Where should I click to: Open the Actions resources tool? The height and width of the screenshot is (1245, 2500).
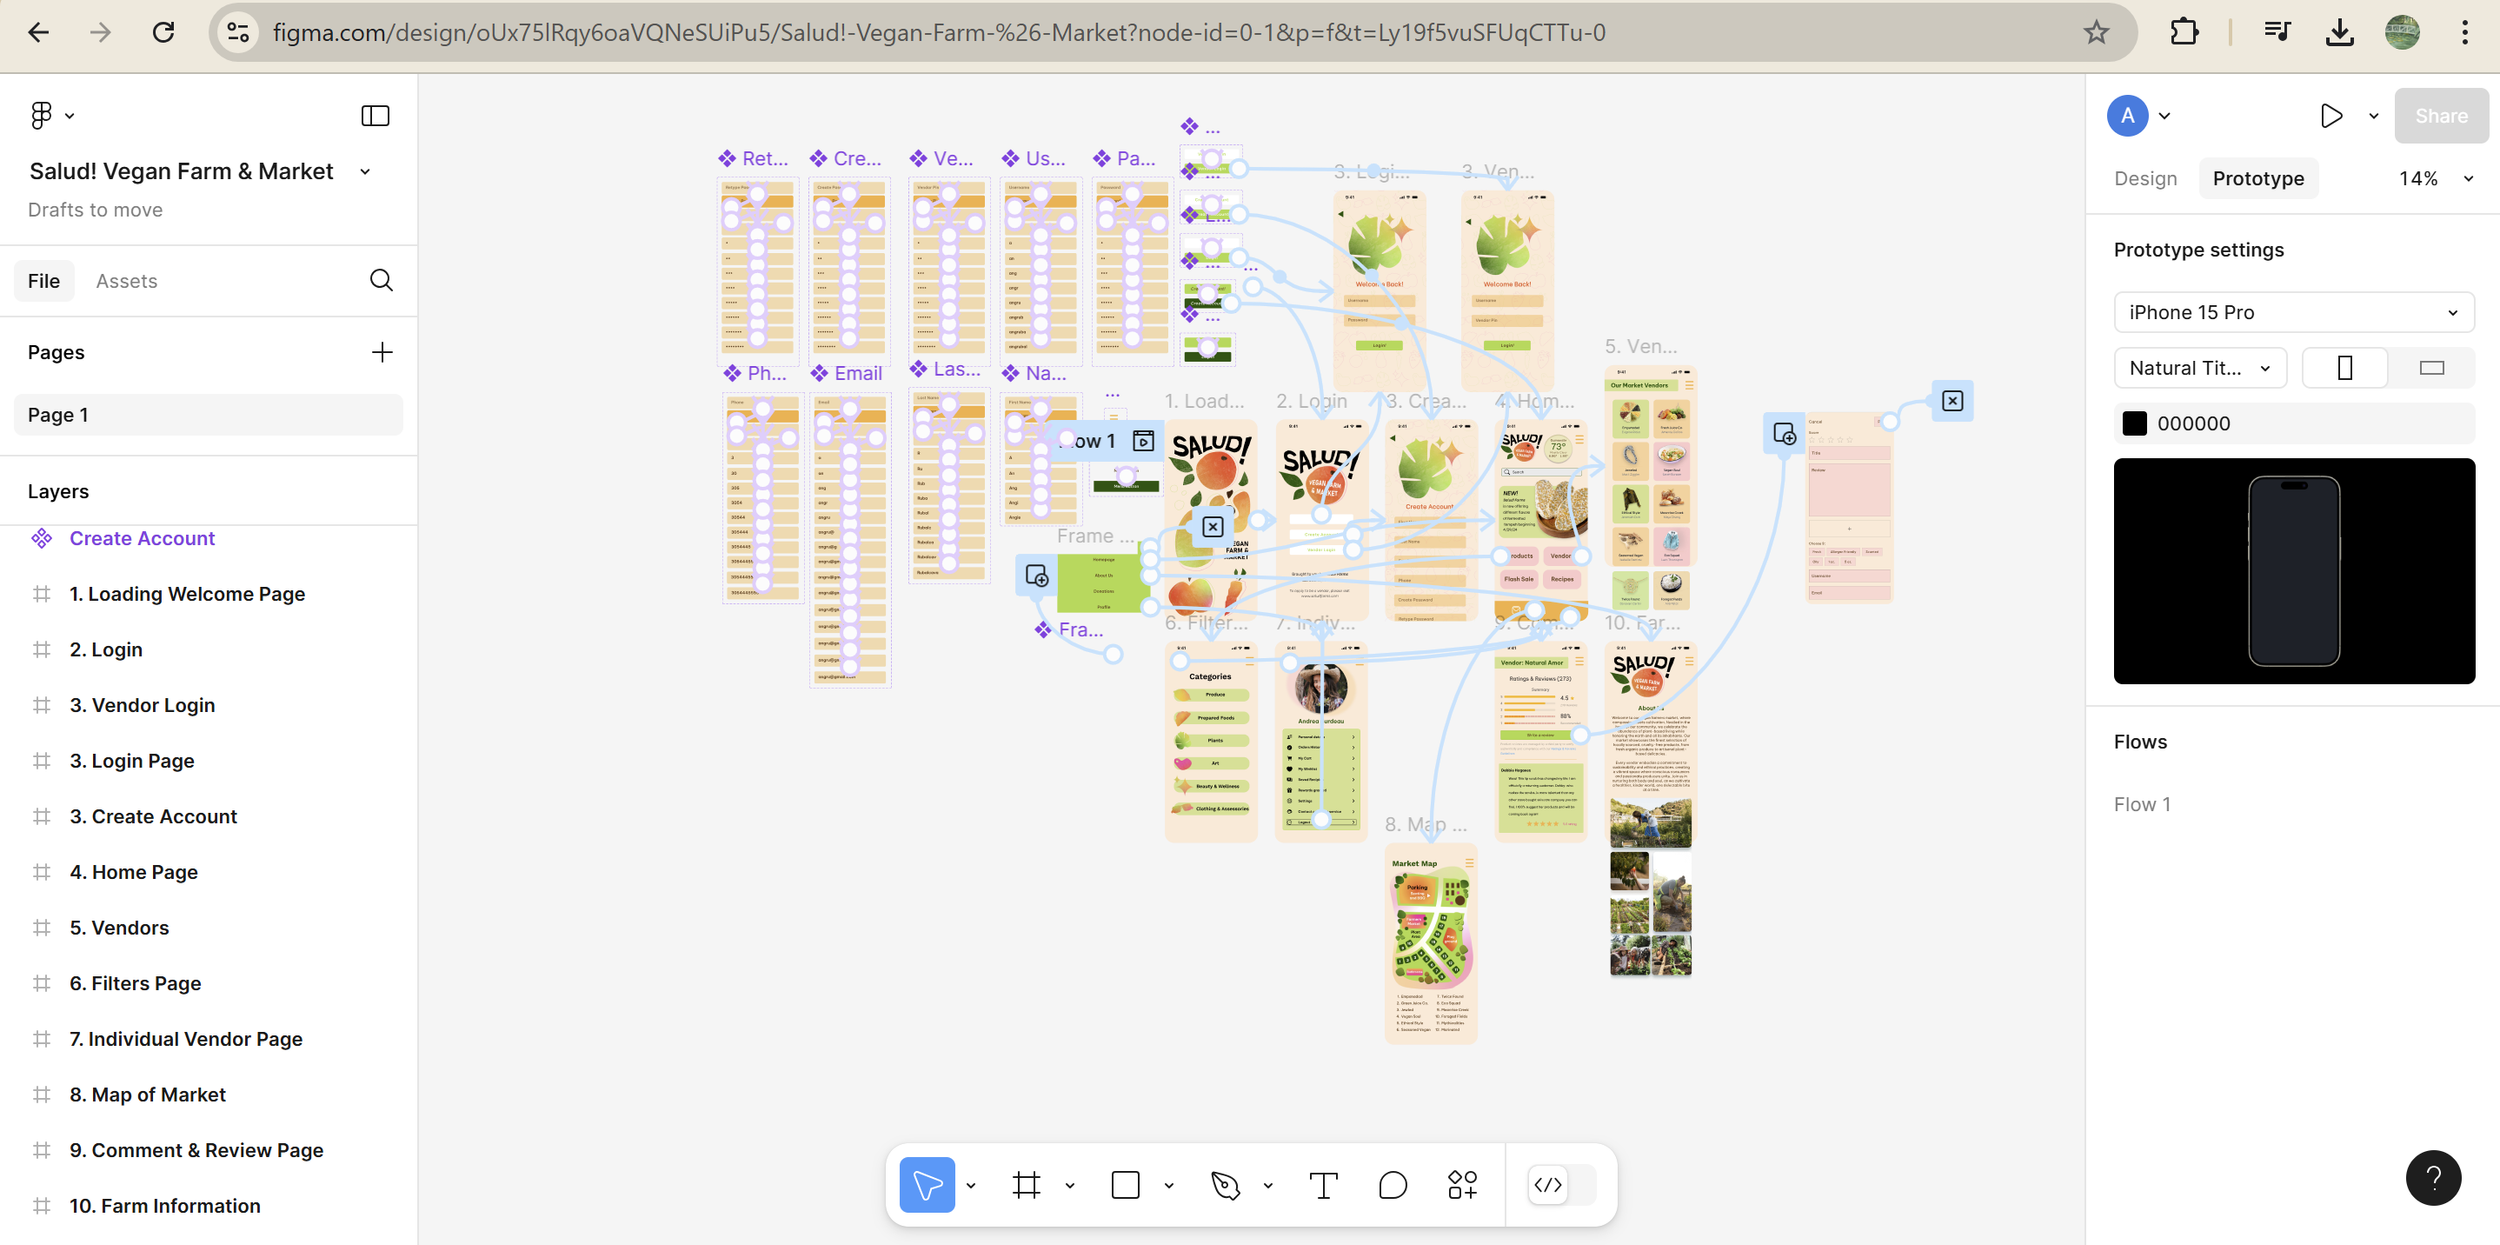pos(1462,1185)
